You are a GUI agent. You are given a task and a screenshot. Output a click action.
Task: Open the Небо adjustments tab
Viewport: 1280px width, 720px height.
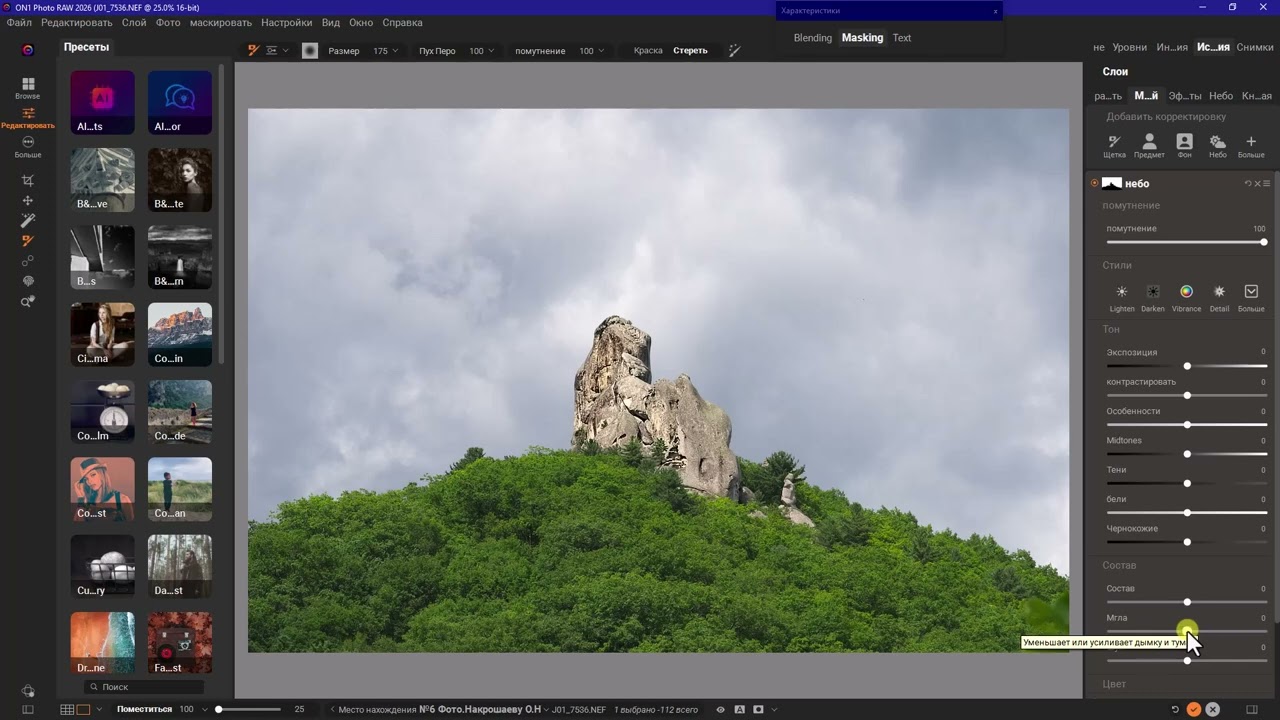tap(1220, 96)
